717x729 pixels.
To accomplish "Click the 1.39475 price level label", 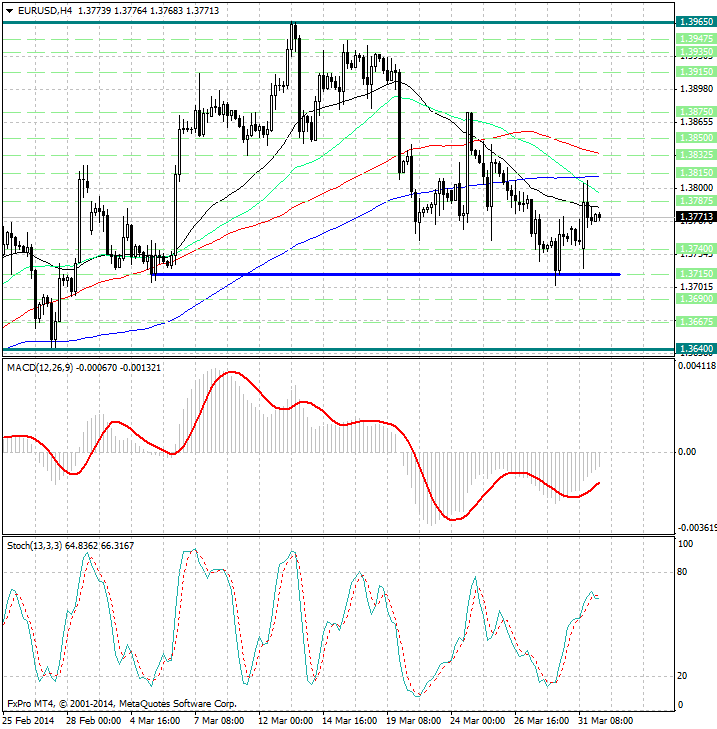I will pyautogui.click(x=696, y=39).
